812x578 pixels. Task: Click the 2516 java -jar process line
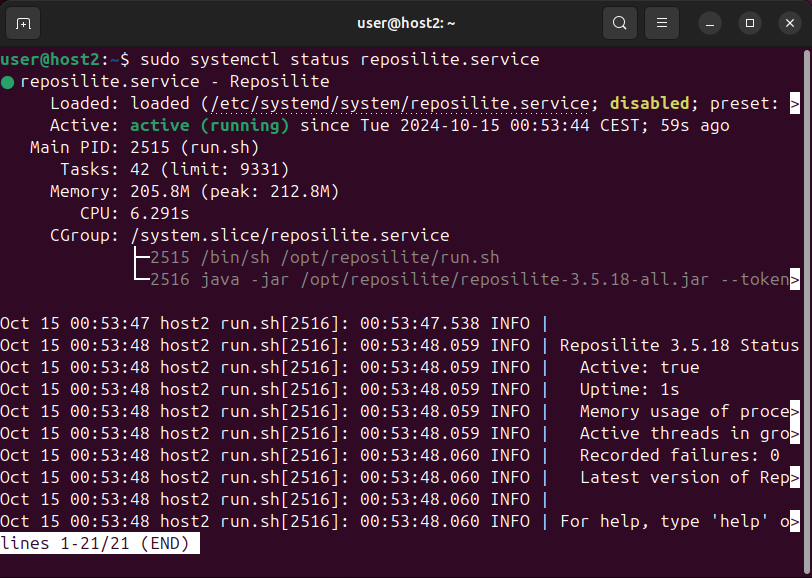click(x=469, y=280)
